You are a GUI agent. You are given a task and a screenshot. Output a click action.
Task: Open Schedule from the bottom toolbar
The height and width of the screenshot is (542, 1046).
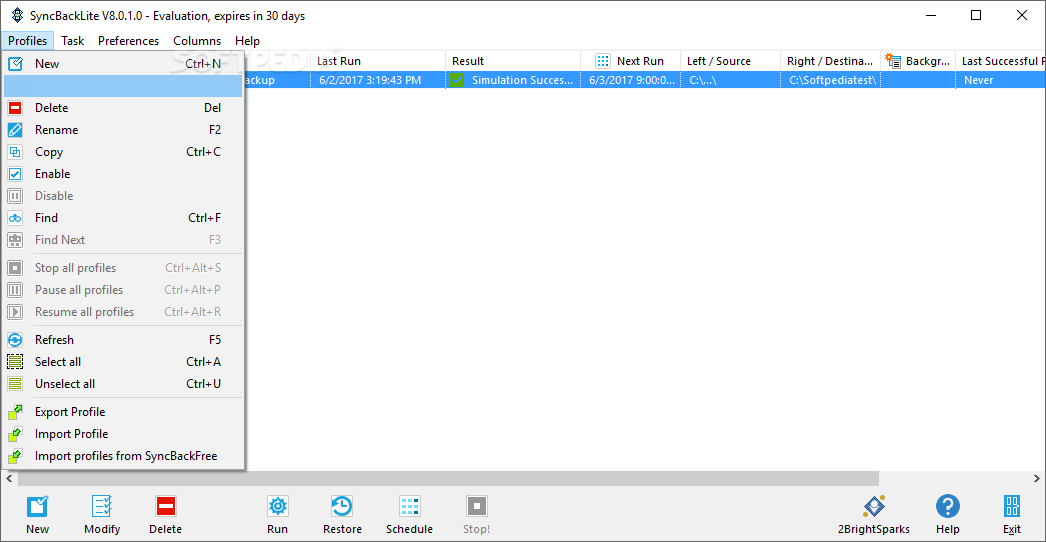(410, 515)
